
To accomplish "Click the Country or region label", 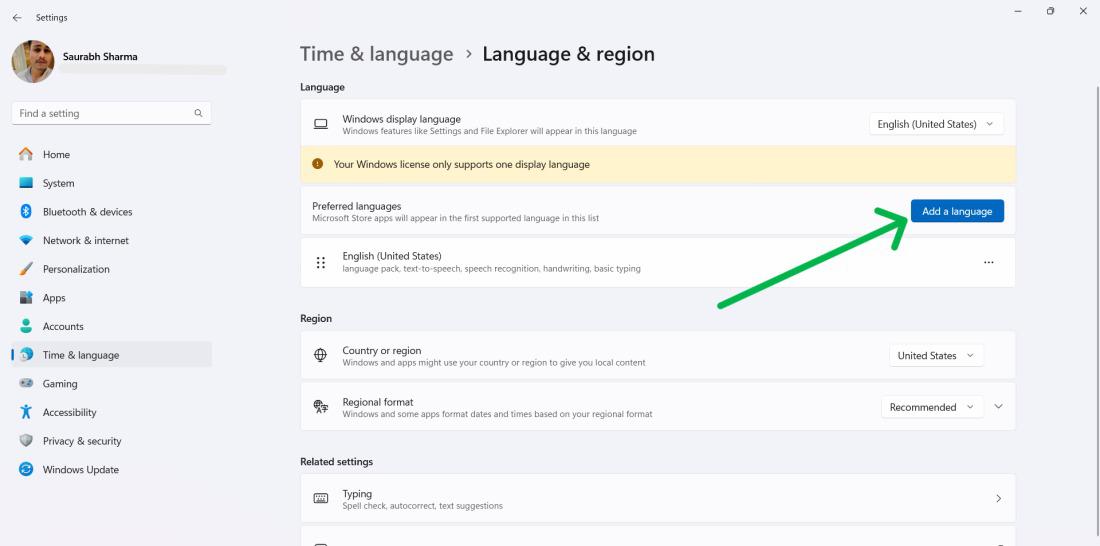I will 382,351.
